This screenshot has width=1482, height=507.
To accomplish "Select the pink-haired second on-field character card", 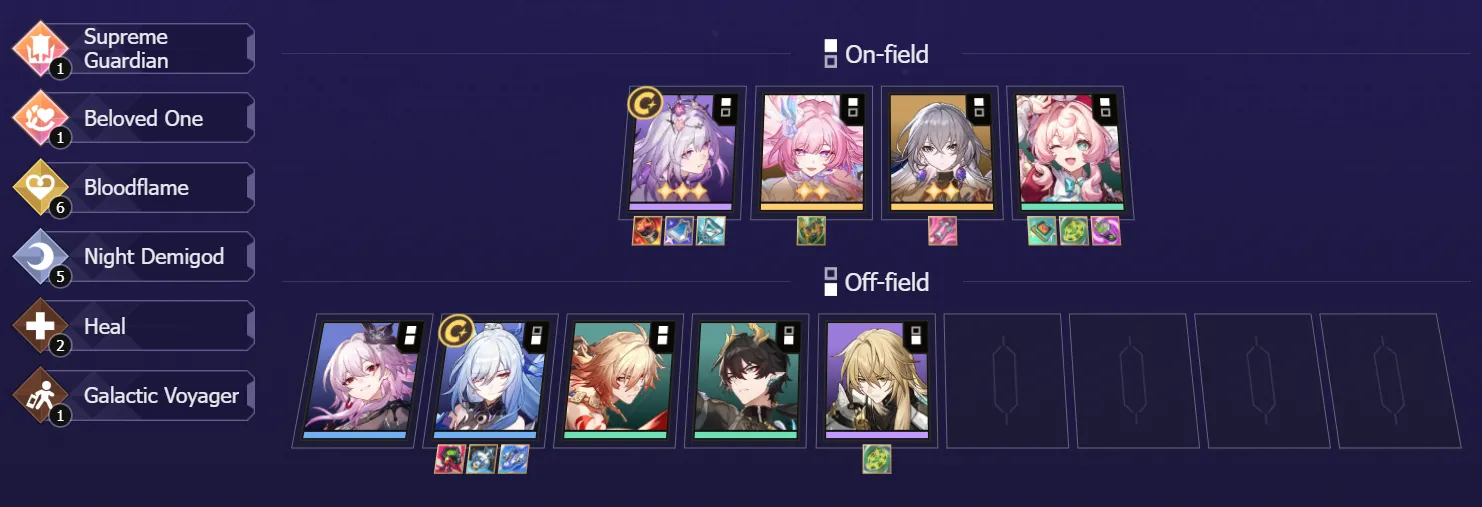I will coord(811,152).
